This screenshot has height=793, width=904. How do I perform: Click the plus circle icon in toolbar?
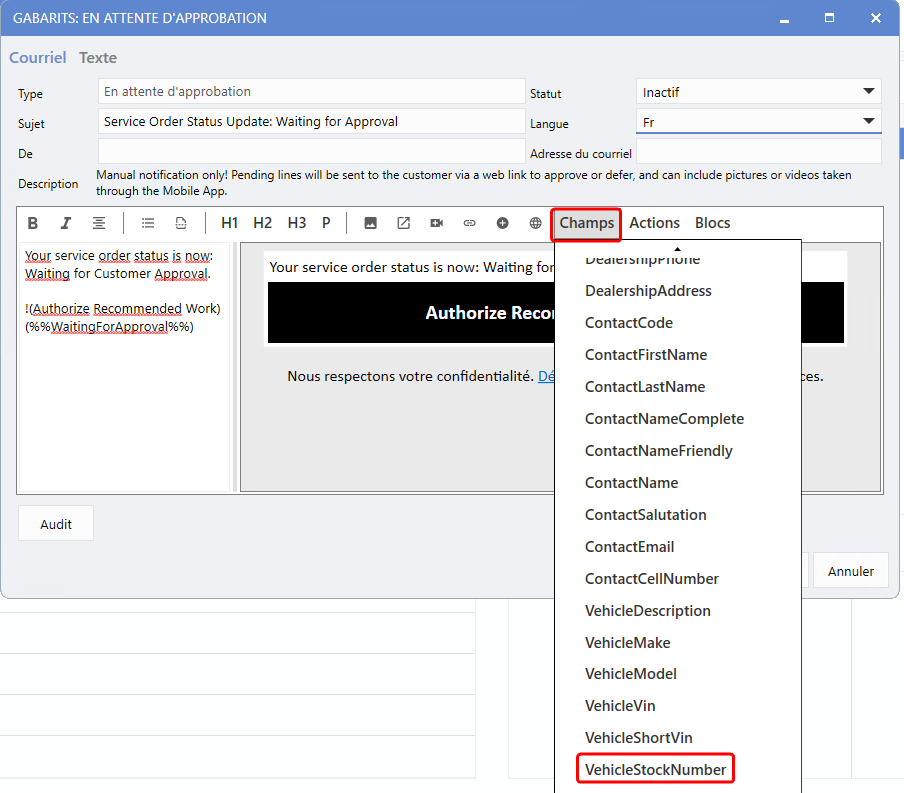coord(502,223)
